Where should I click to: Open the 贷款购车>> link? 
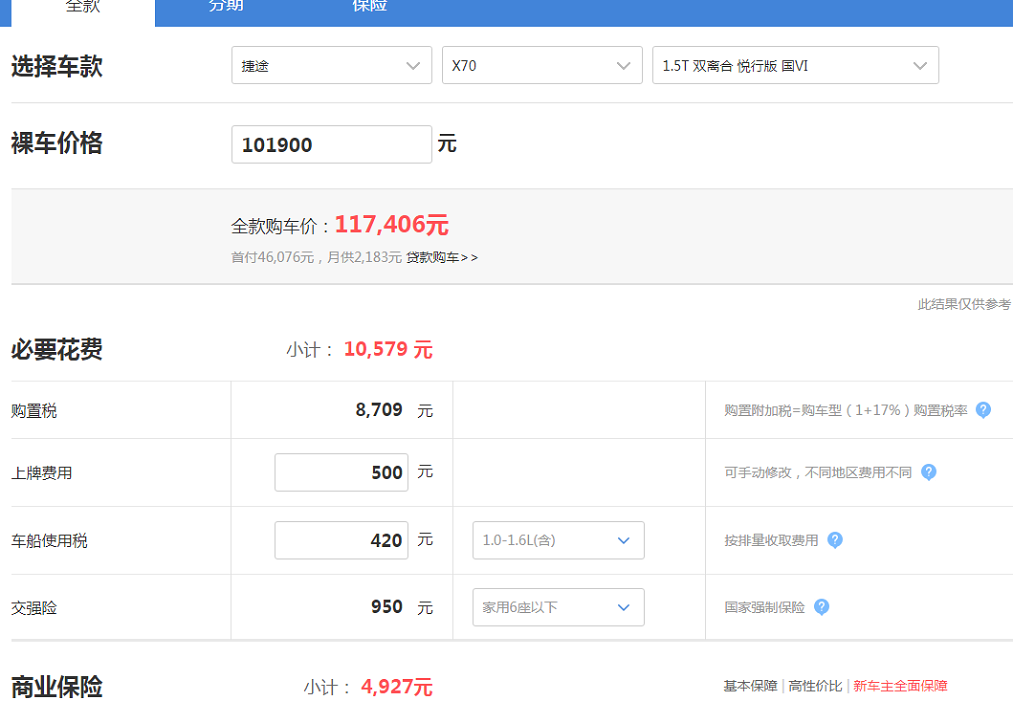click(x=442, y=258)
